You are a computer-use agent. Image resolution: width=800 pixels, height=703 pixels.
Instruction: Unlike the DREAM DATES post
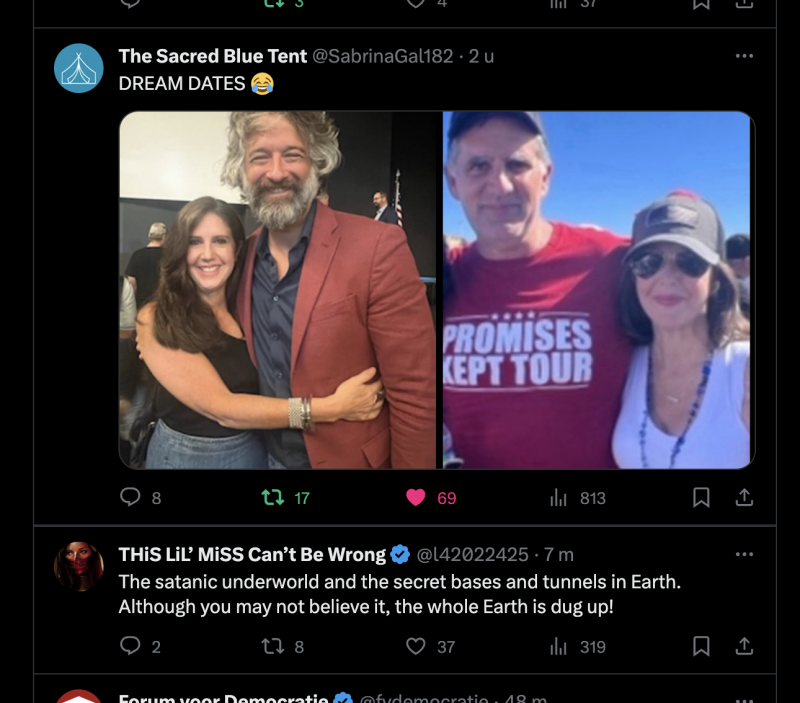[416, 497]
